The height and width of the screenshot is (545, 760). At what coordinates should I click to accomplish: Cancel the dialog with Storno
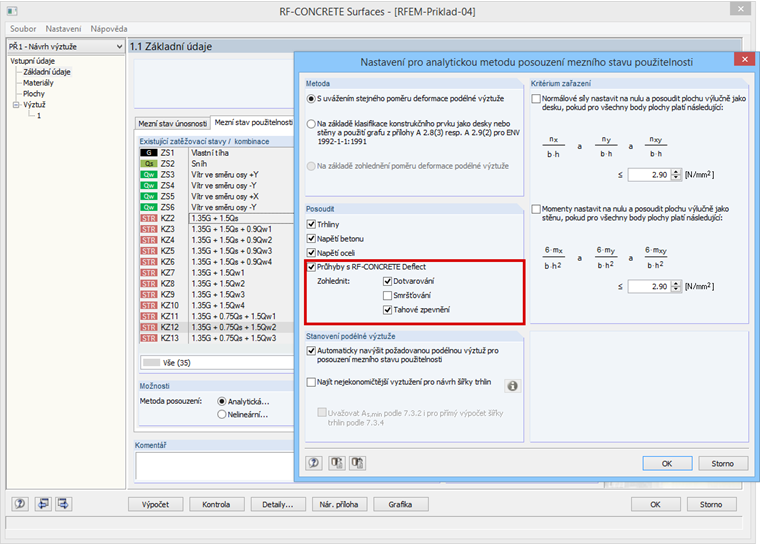click(723, 464)
